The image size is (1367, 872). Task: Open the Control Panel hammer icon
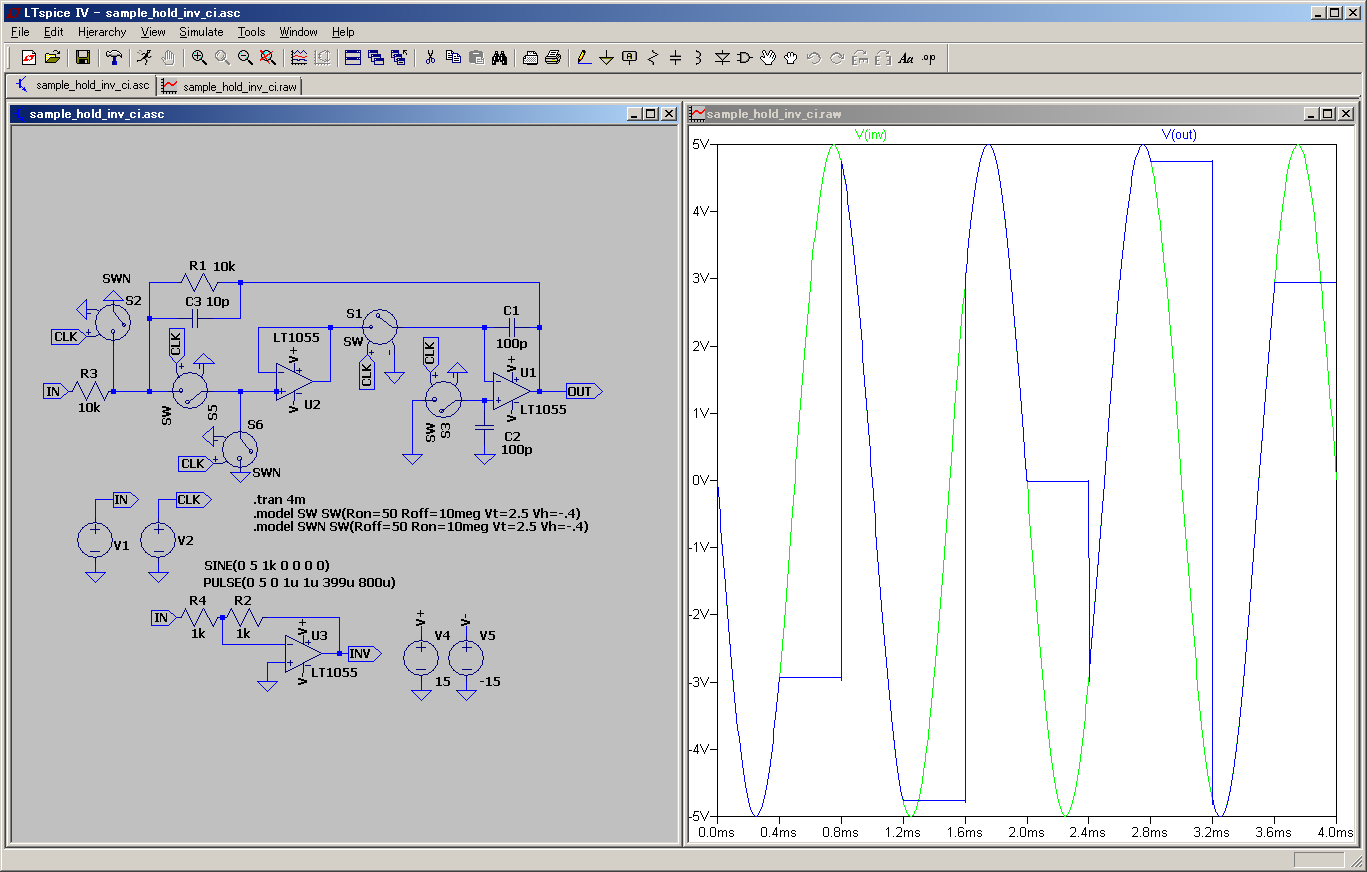click(x=115, y=58)
